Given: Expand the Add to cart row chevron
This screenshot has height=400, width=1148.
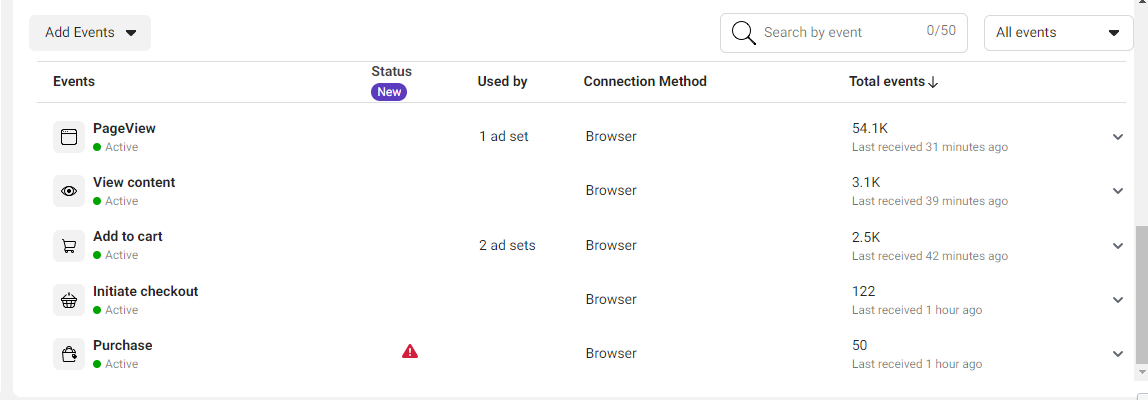Looking at the screenshot, I should coord(1117,245).
